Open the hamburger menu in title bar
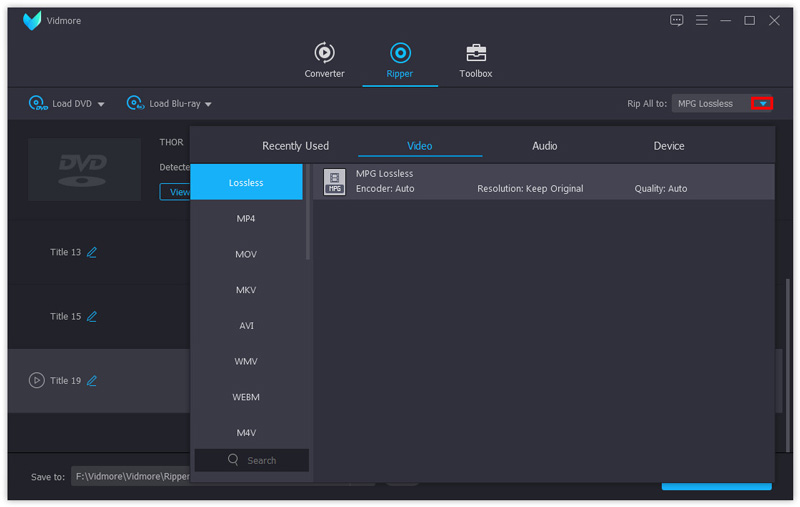800x507 pixels. tap(702, 20)
